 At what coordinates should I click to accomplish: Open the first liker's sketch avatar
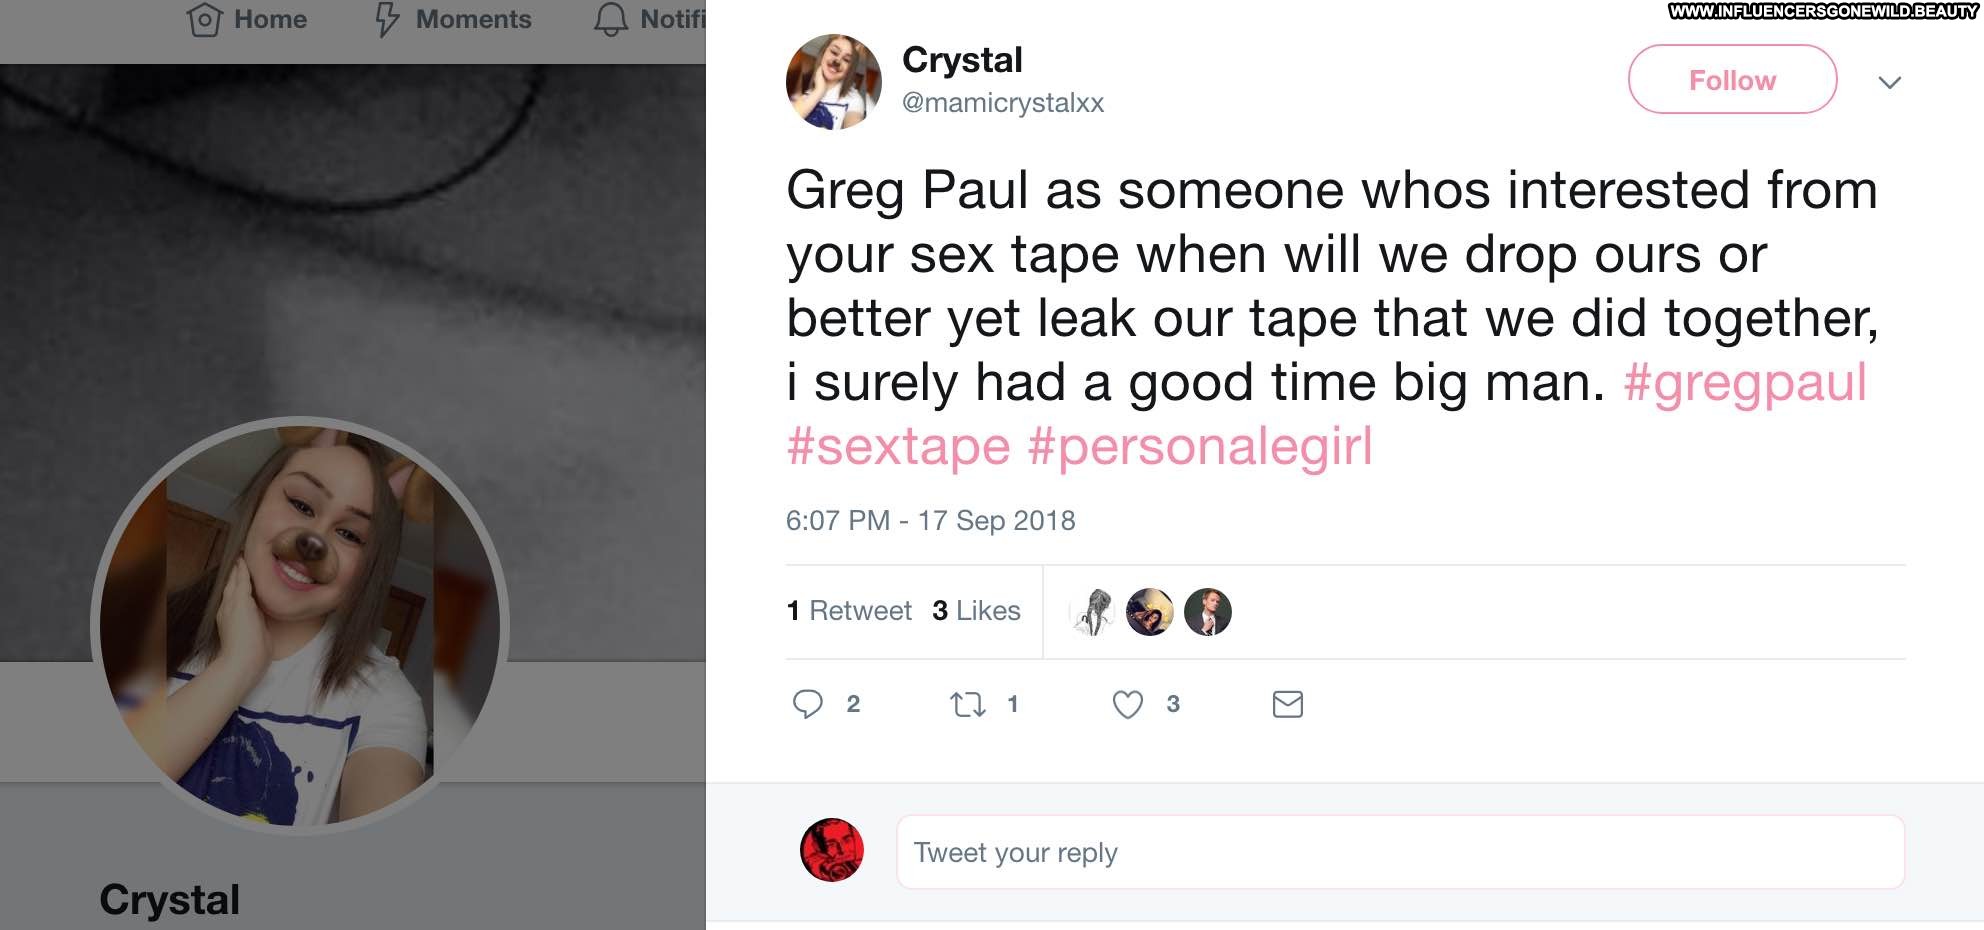pos(1092,612)
